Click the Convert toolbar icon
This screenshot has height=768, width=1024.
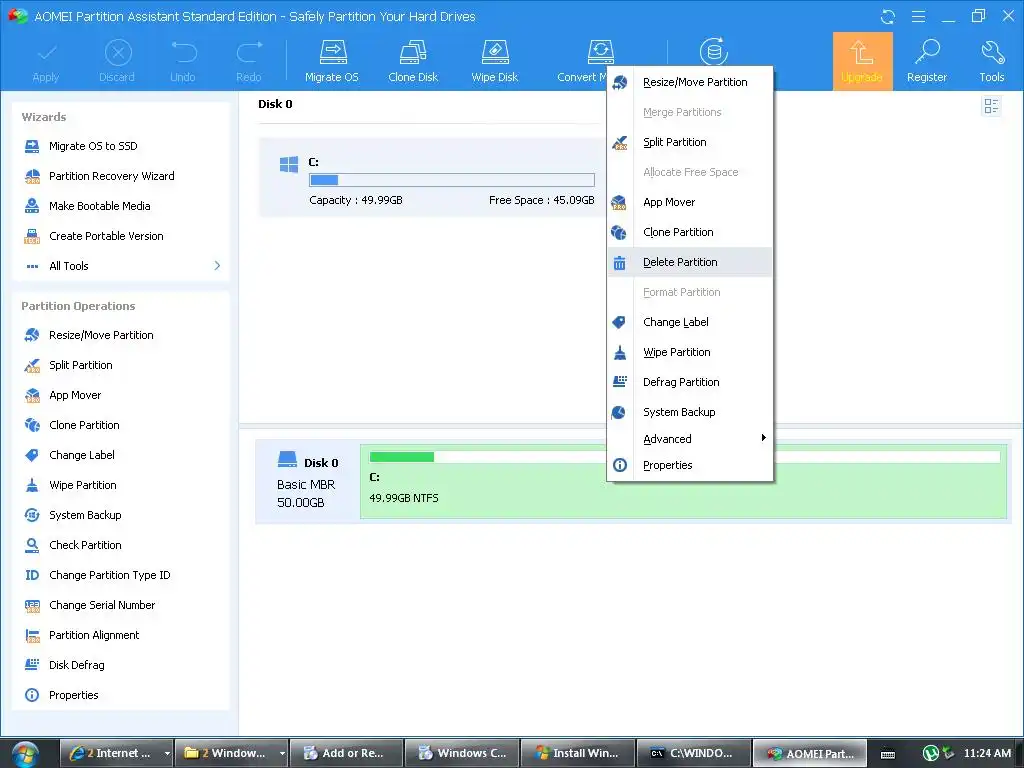coord(600,52)
